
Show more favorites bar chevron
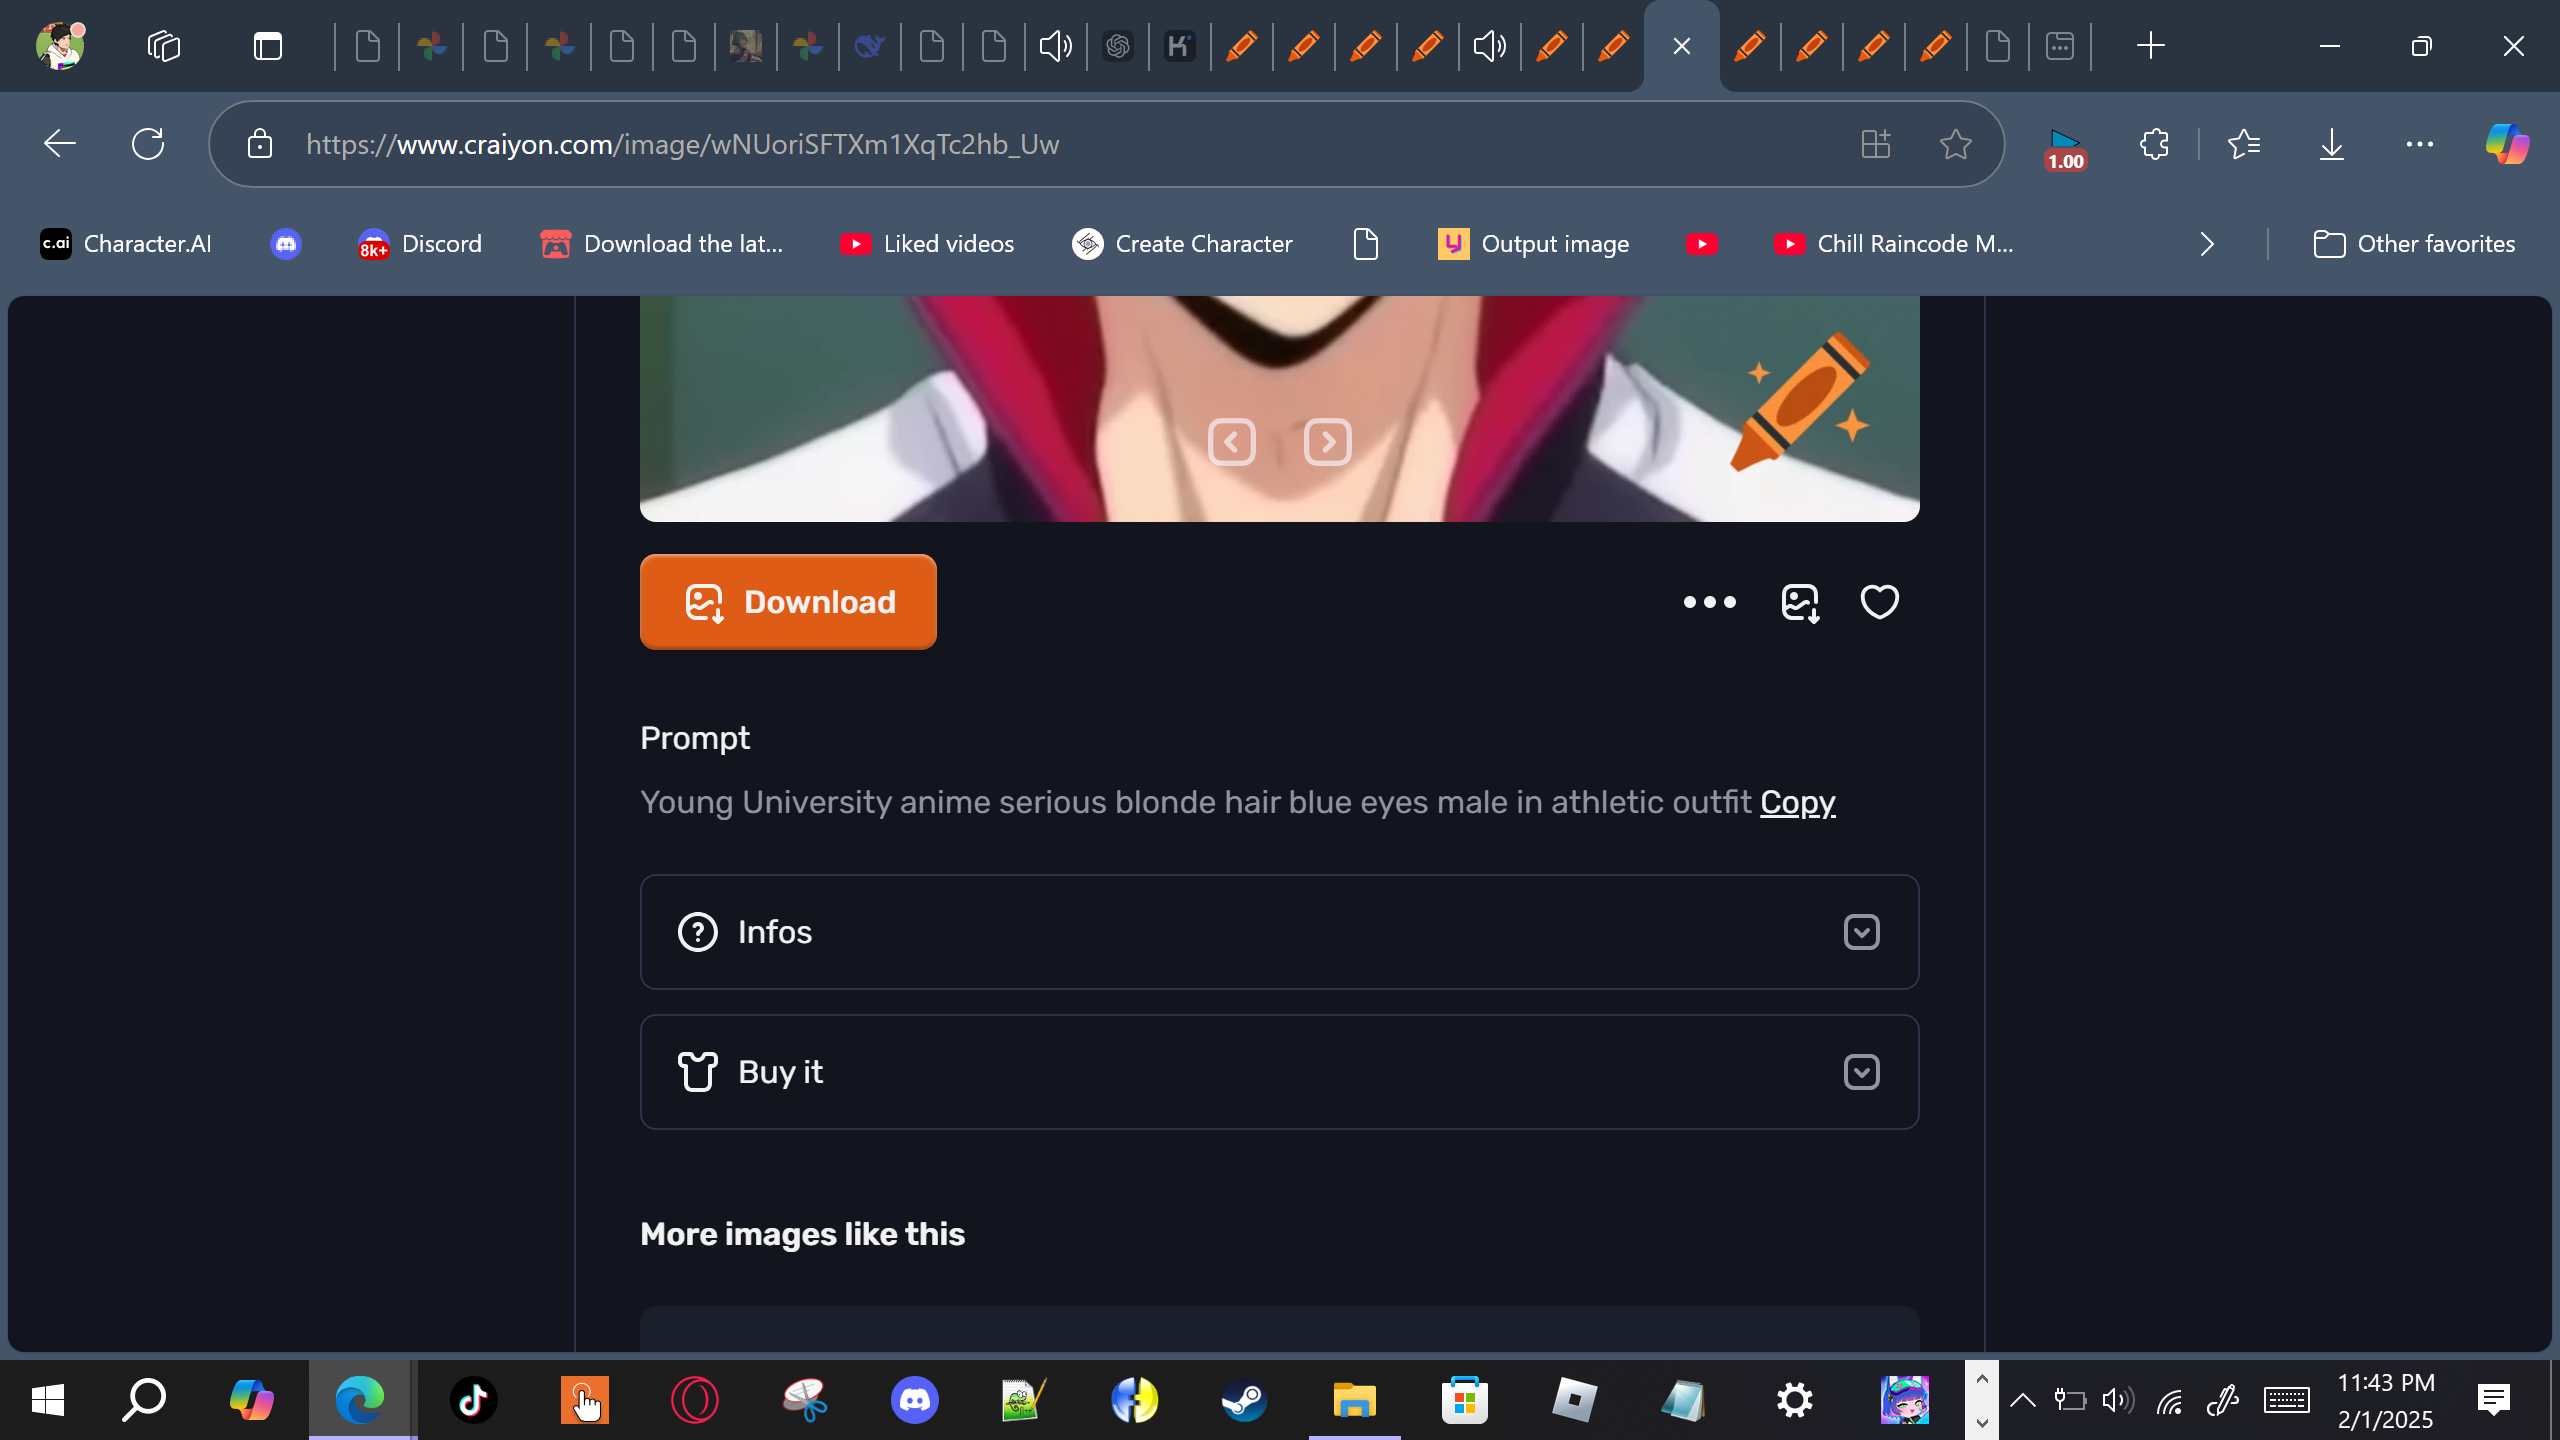[2207, 244]
